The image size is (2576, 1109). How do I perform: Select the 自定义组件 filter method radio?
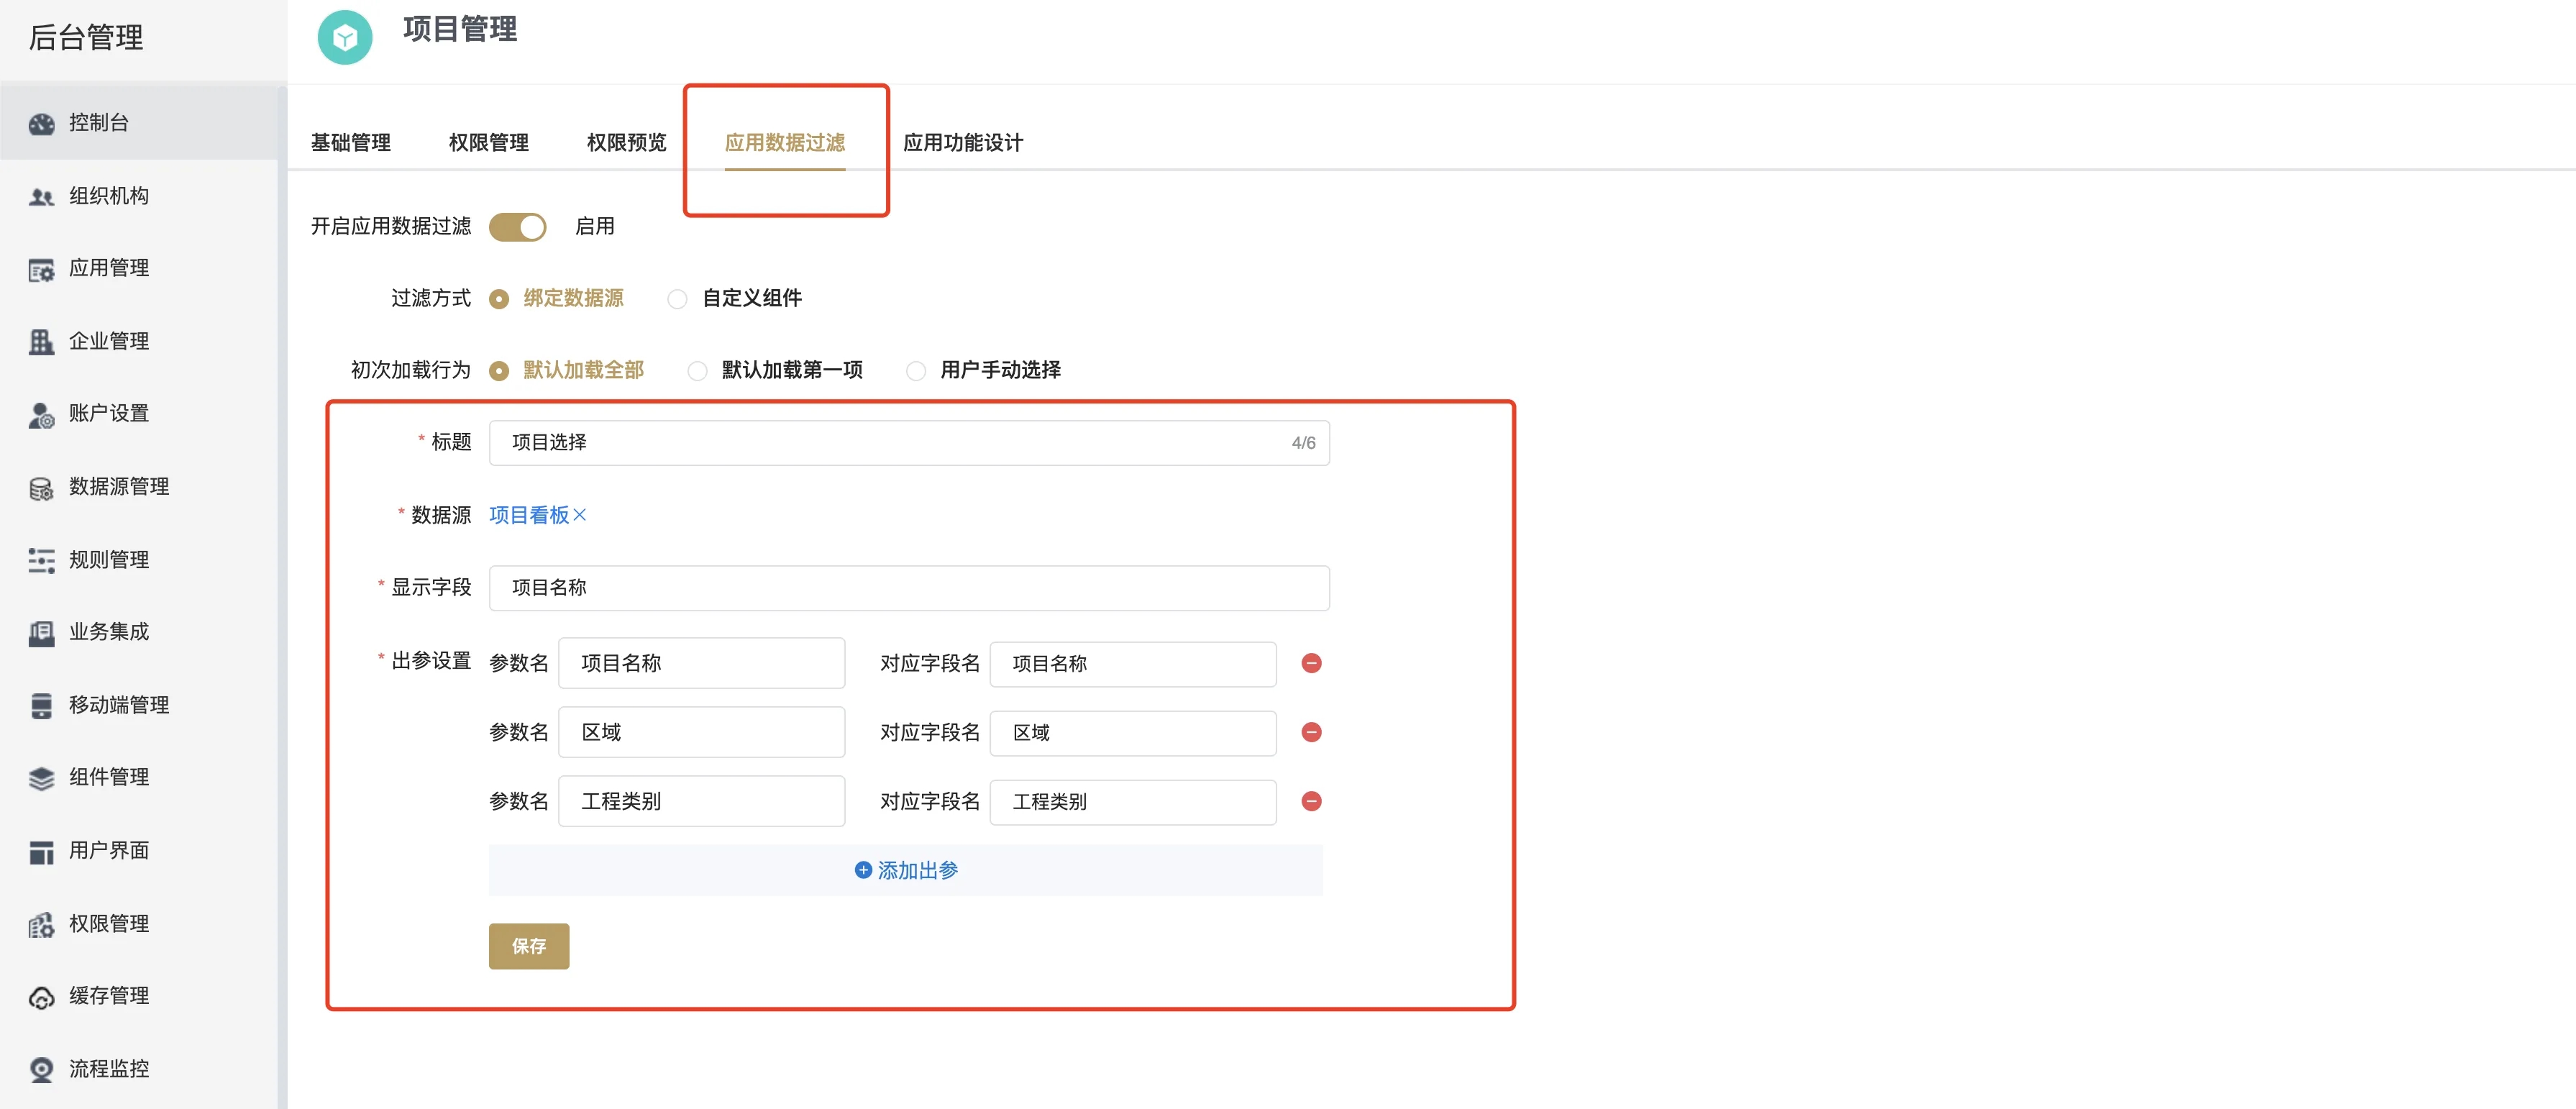tap(677, 299)
